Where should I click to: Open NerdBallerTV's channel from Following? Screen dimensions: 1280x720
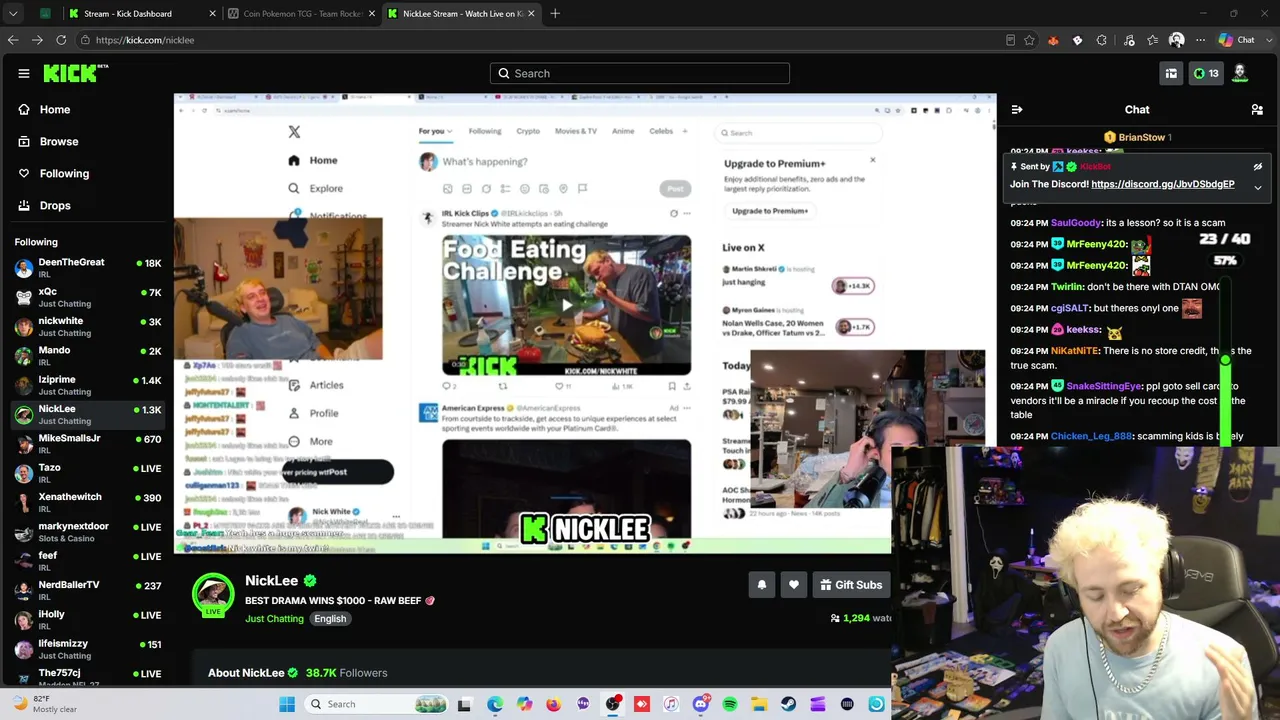[88, 590]
